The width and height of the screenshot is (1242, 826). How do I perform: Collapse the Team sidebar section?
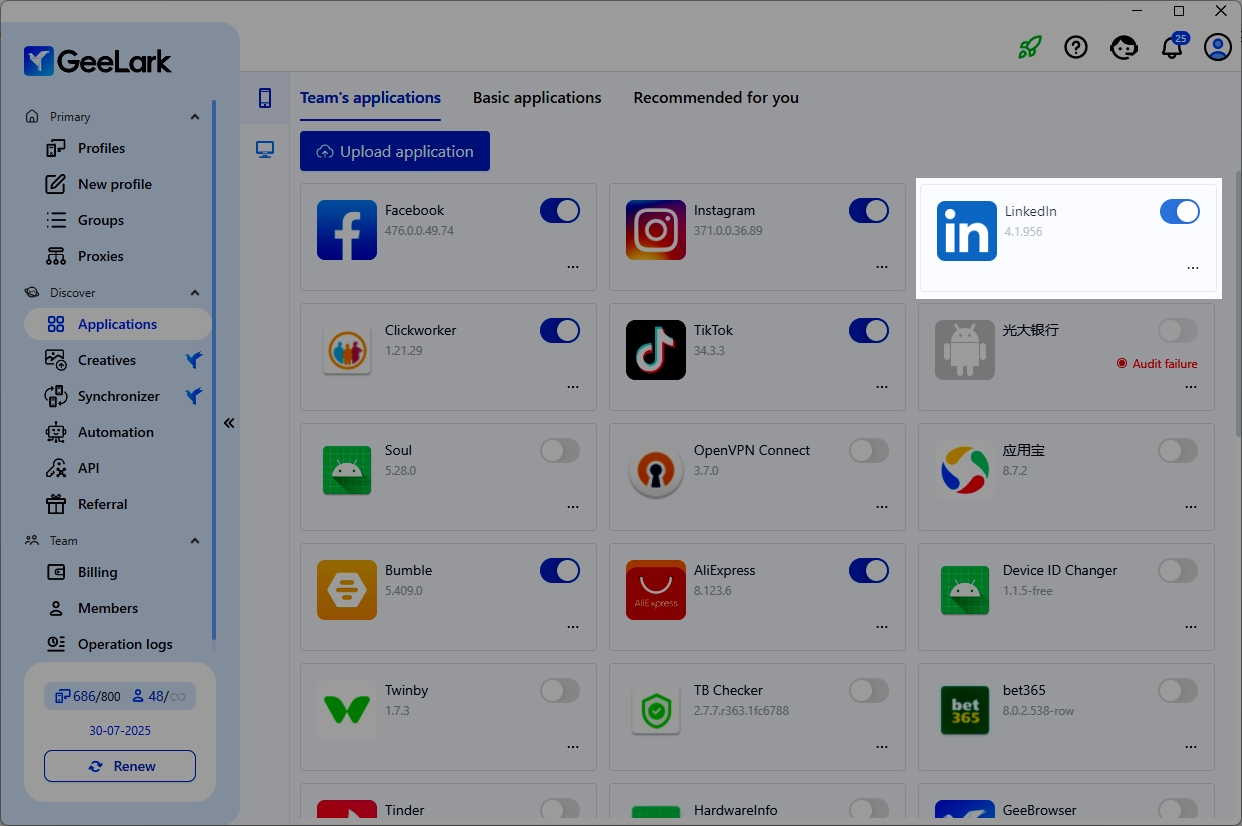point(194,541)
